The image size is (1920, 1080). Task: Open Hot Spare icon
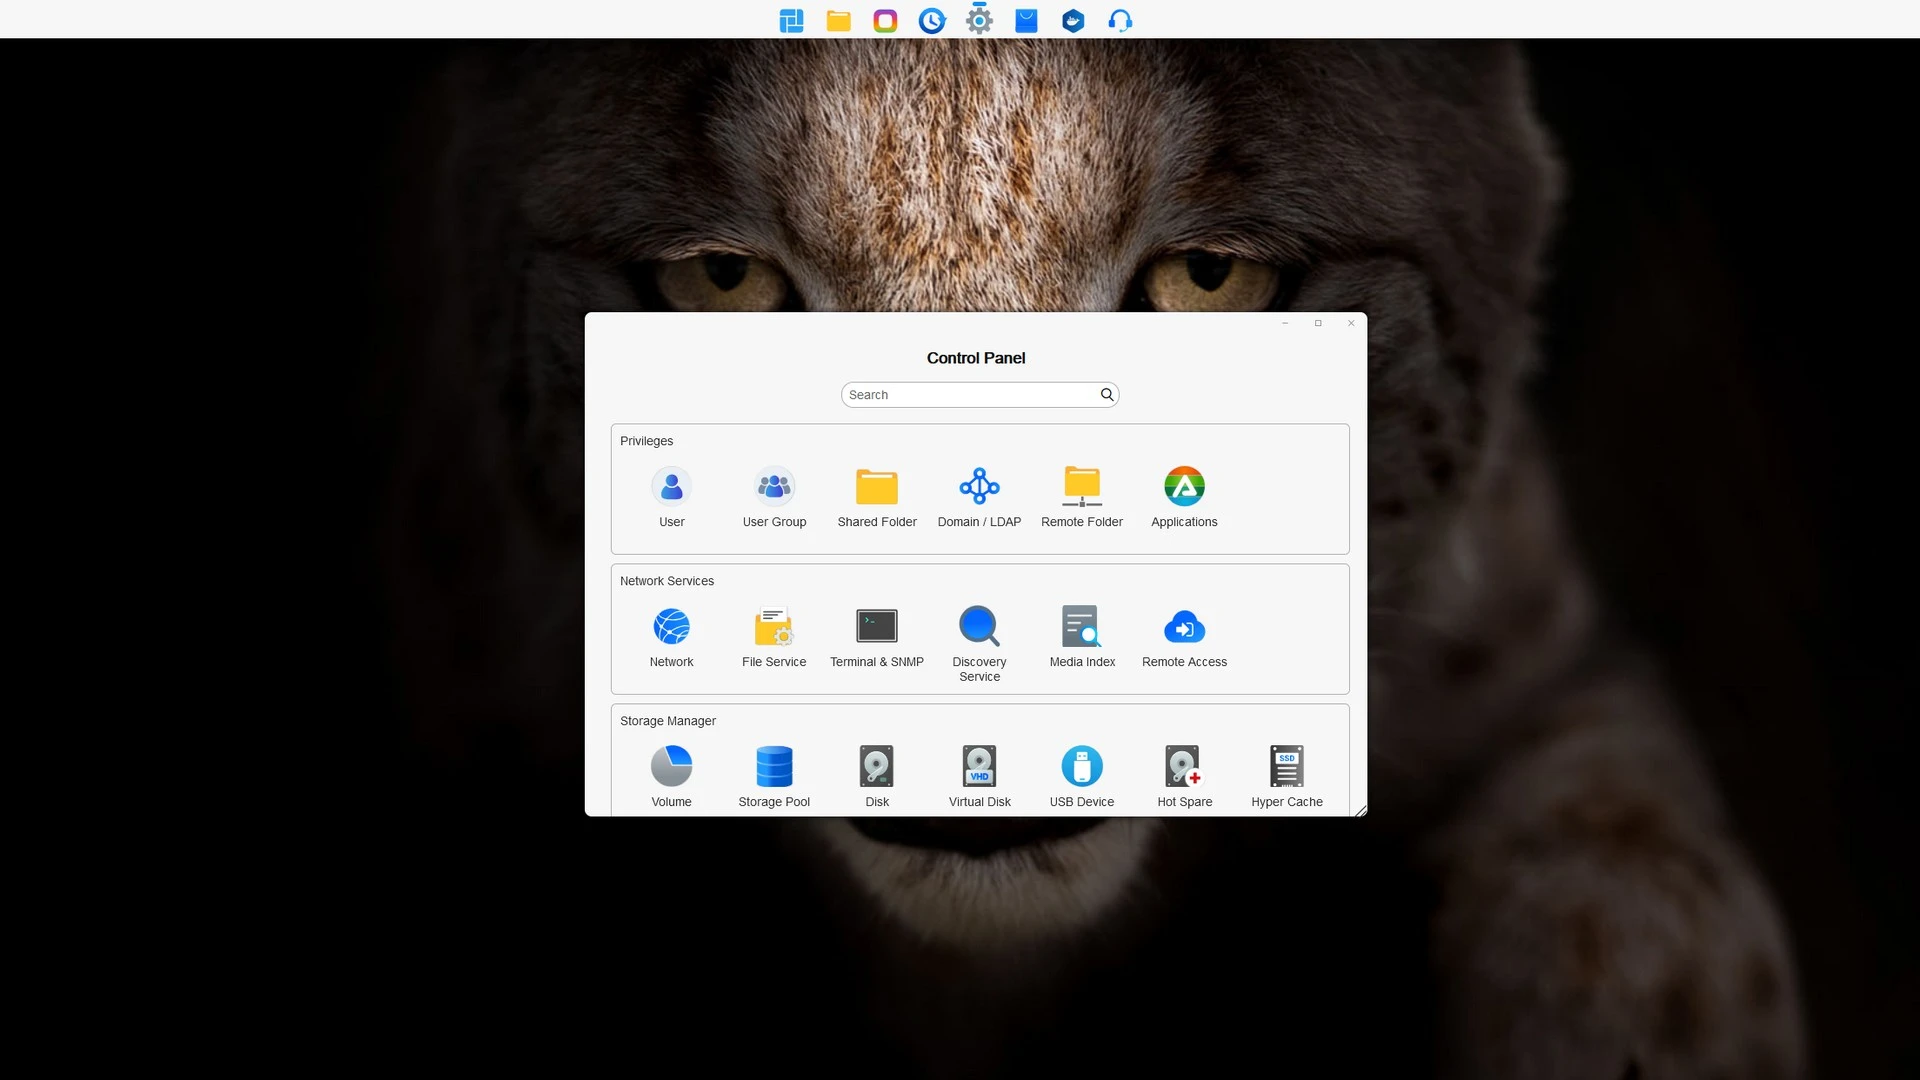1184,767
